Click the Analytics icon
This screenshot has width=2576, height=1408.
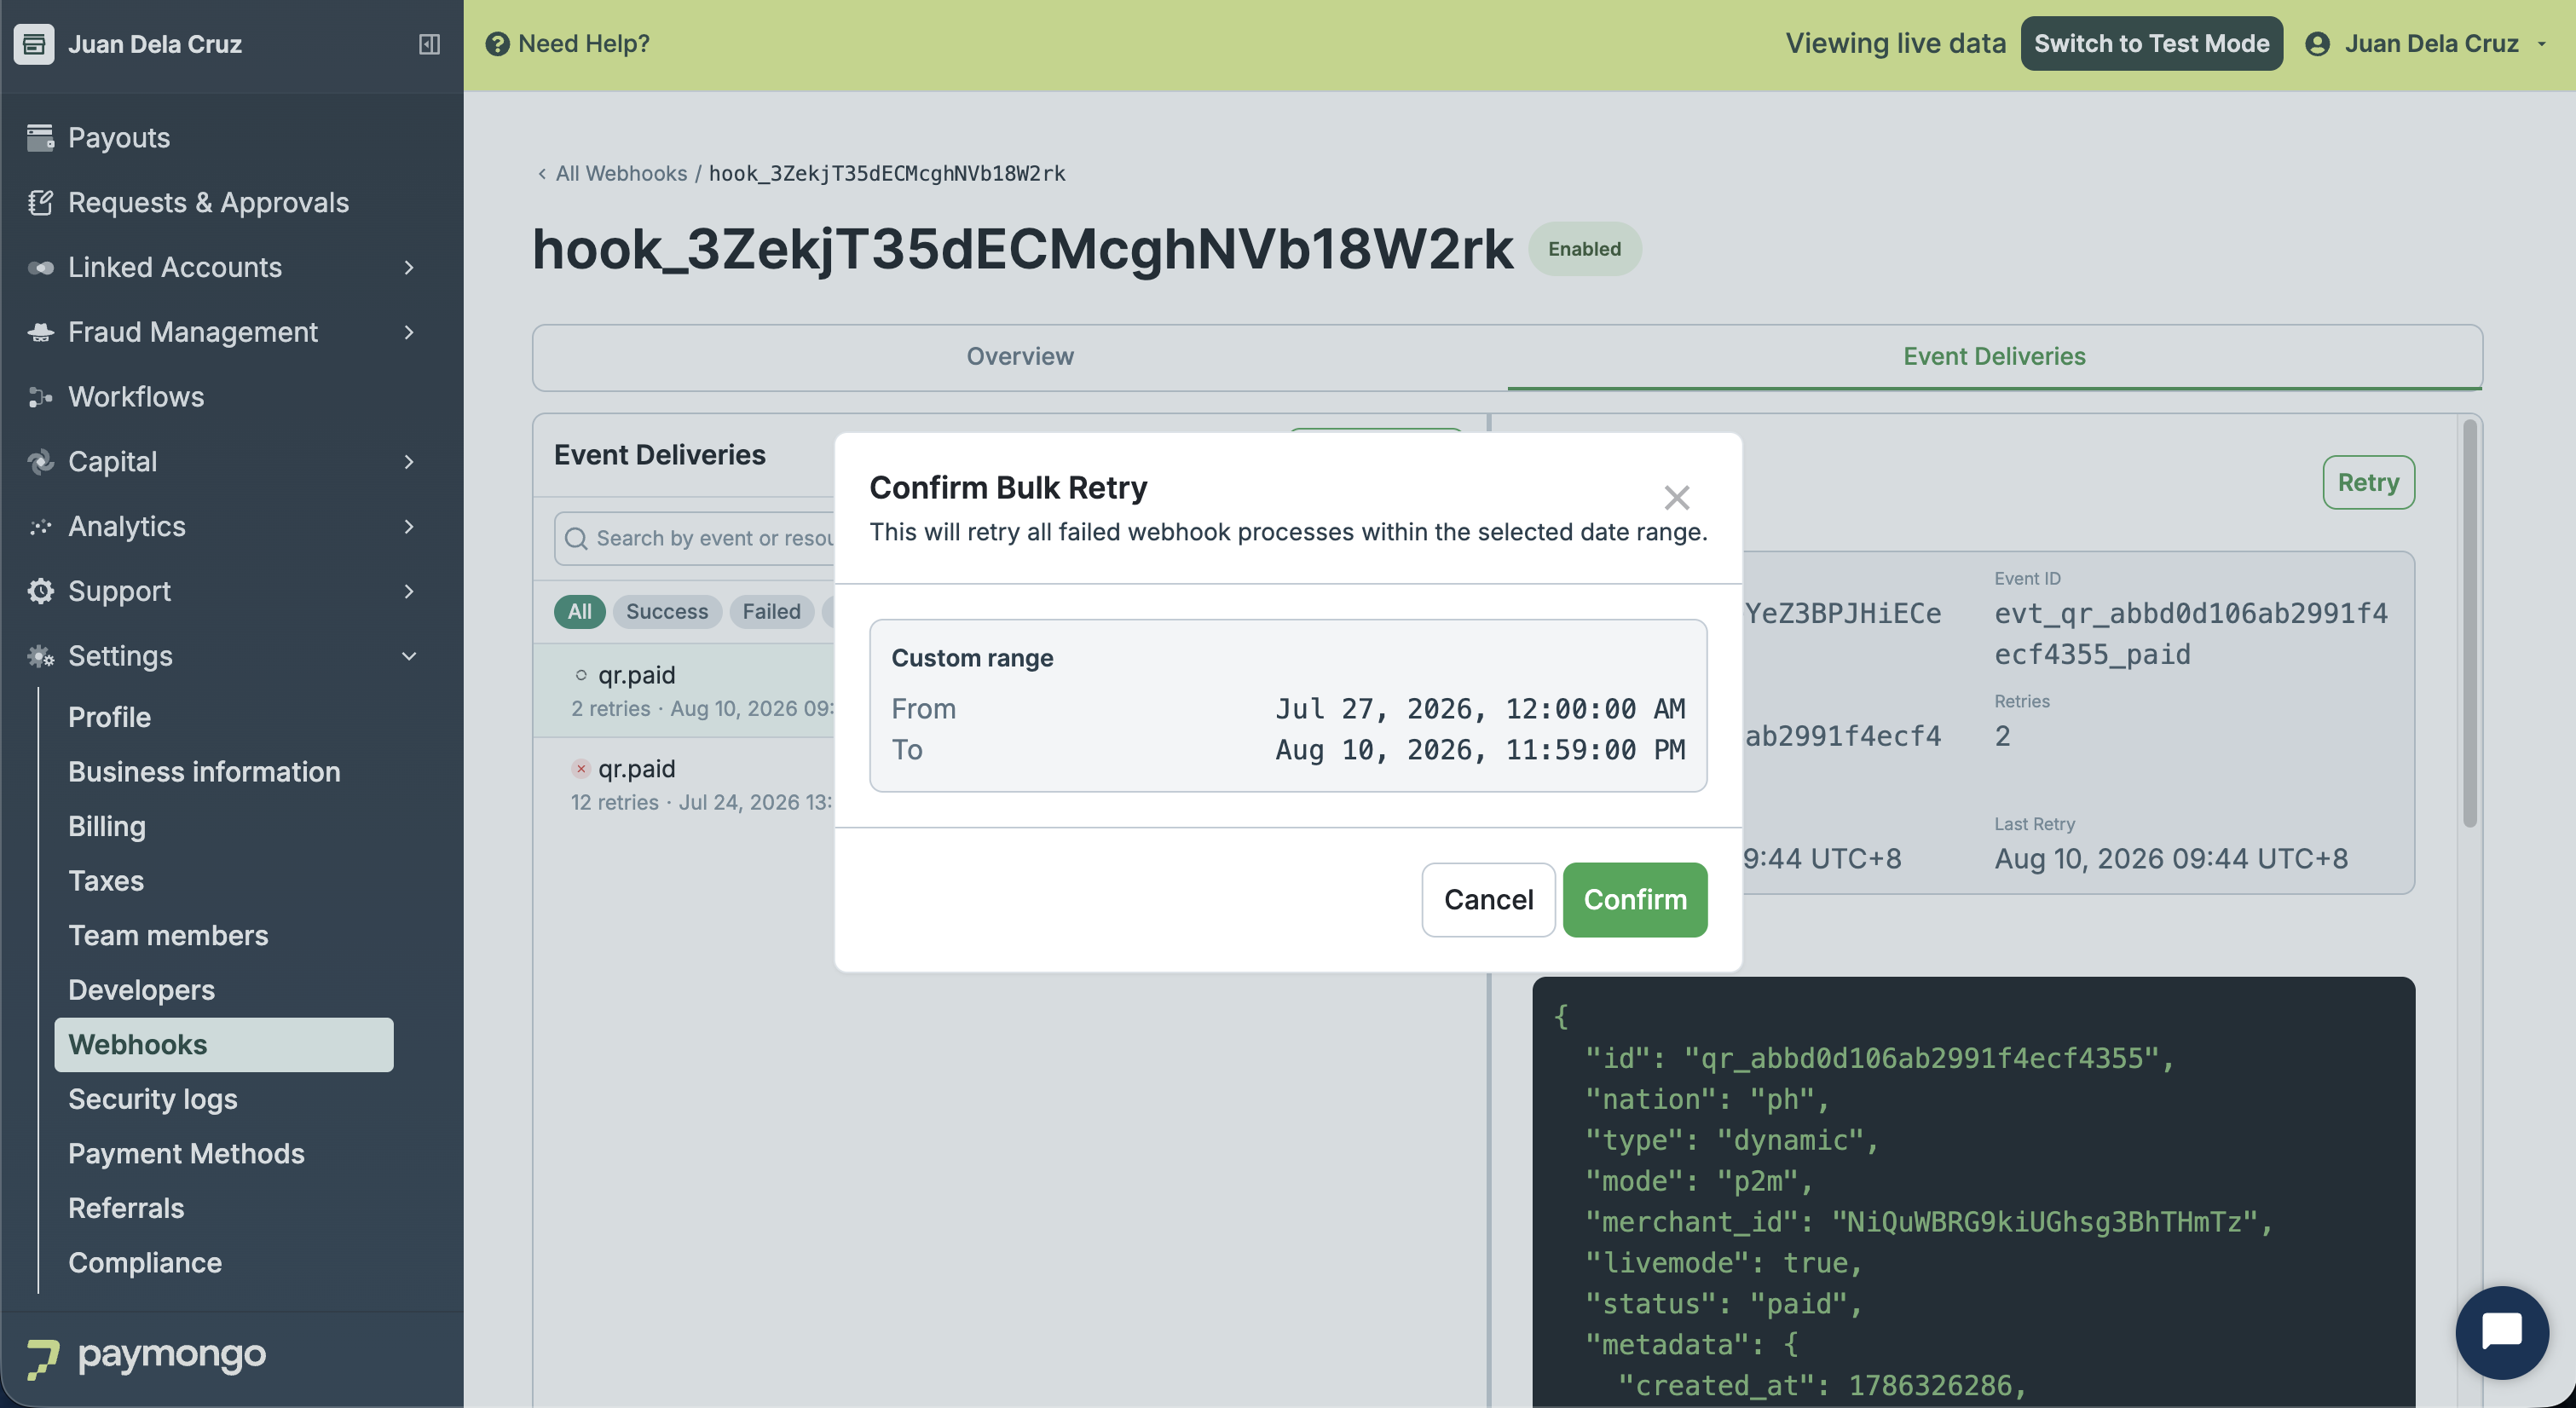point(40,527)
